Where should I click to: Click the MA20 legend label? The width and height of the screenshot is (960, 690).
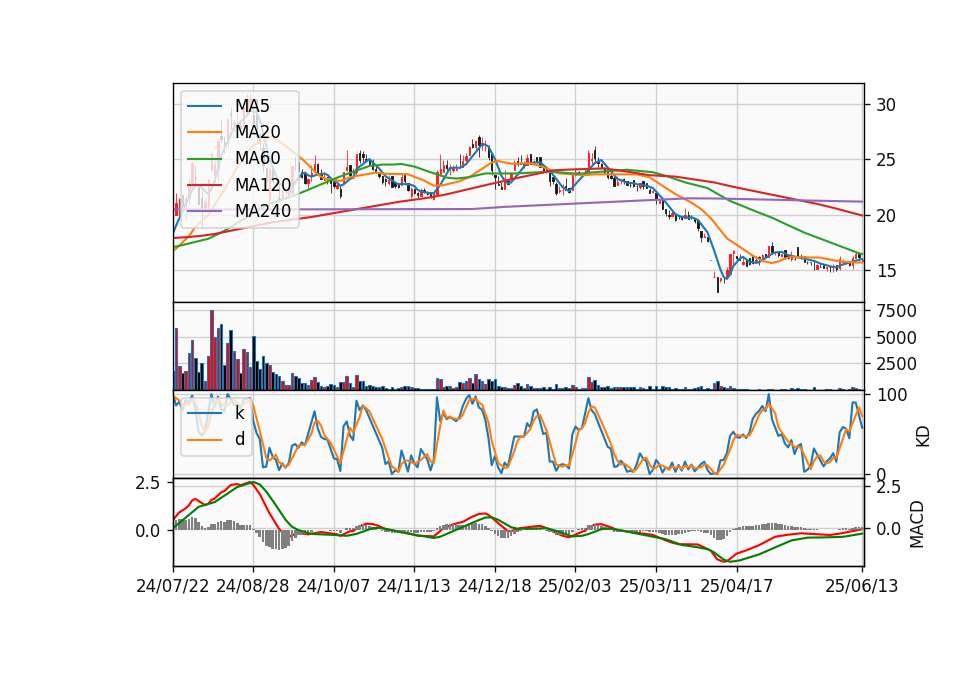tap(258, 132)
